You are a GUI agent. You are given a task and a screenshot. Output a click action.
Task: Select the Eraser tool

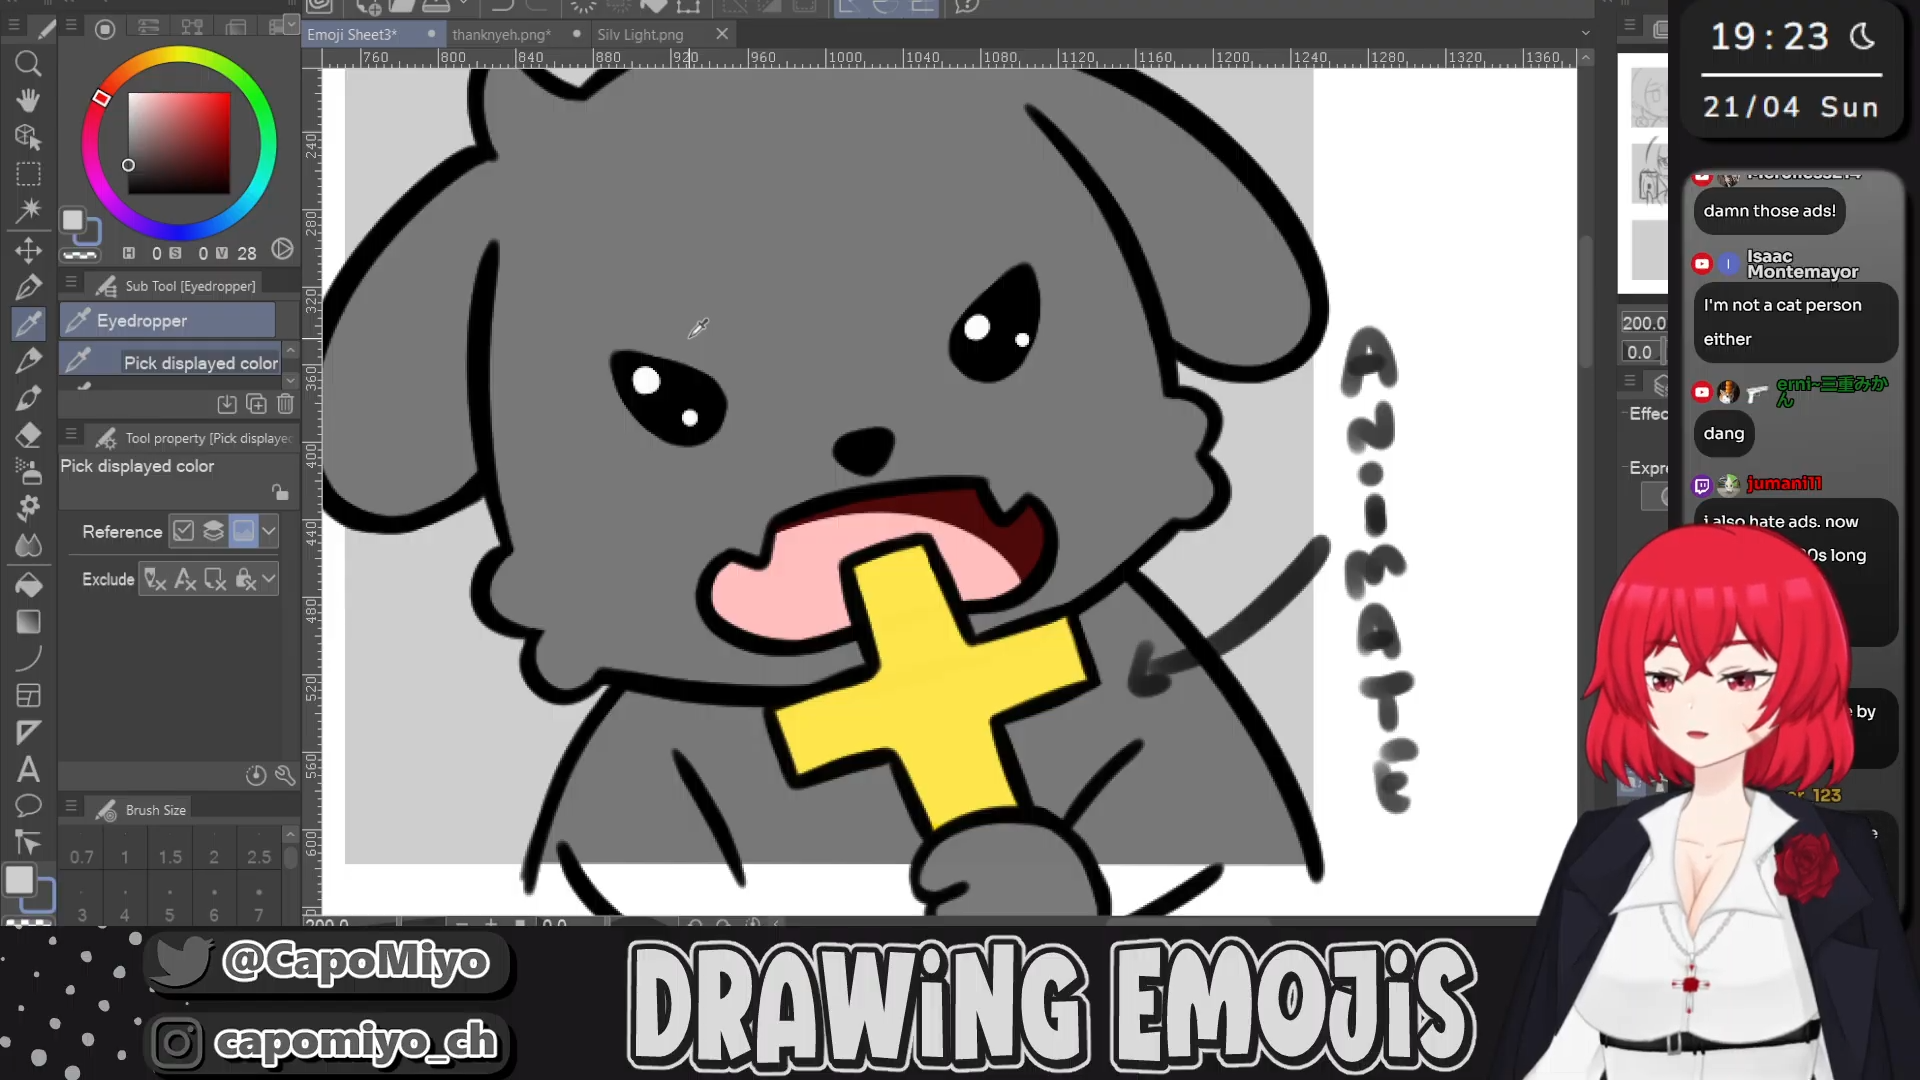(28, 434)
